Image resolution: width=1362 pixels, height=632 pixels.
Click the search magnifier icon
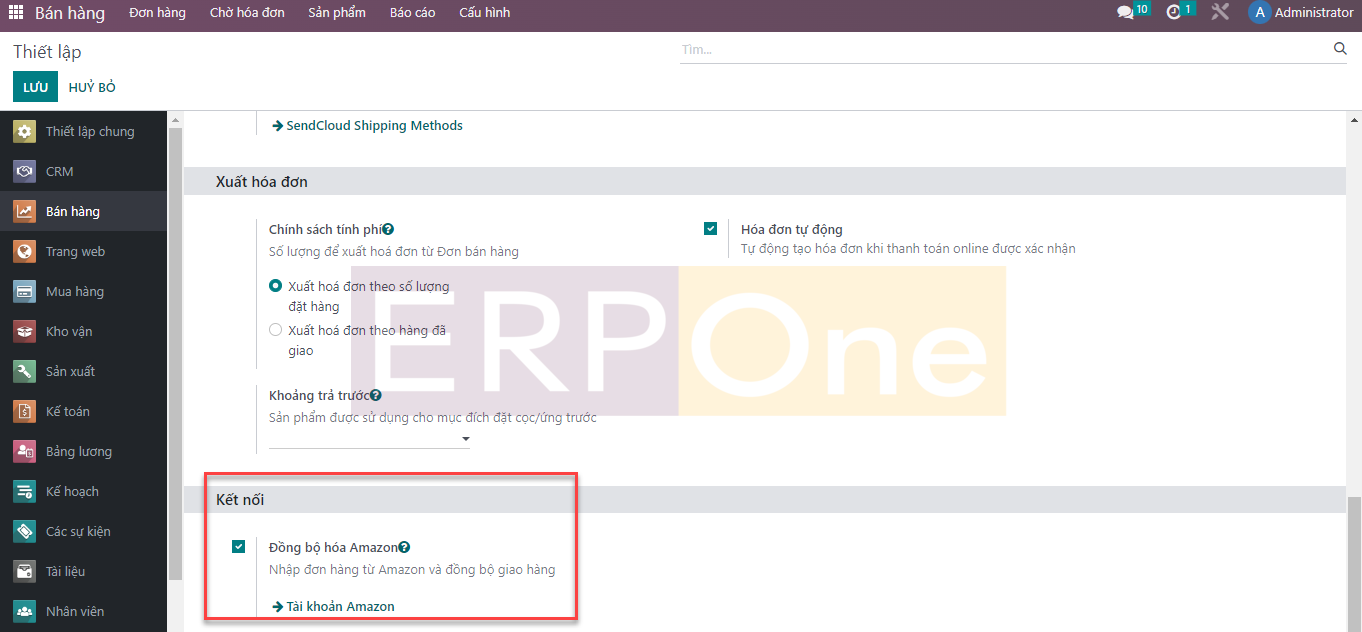[1340, 49]
